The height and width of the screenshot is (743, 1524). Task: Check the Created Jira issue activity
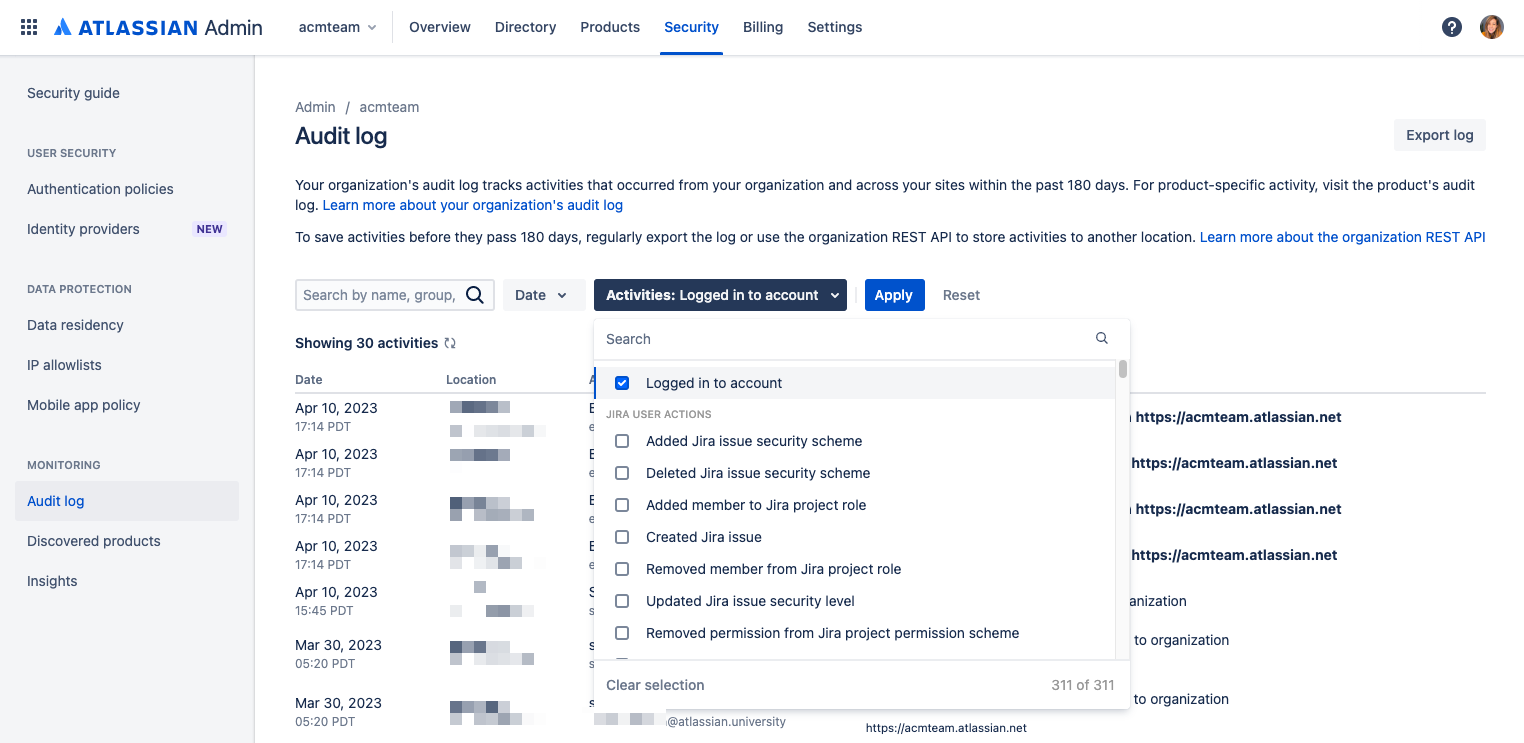(622, 537)
